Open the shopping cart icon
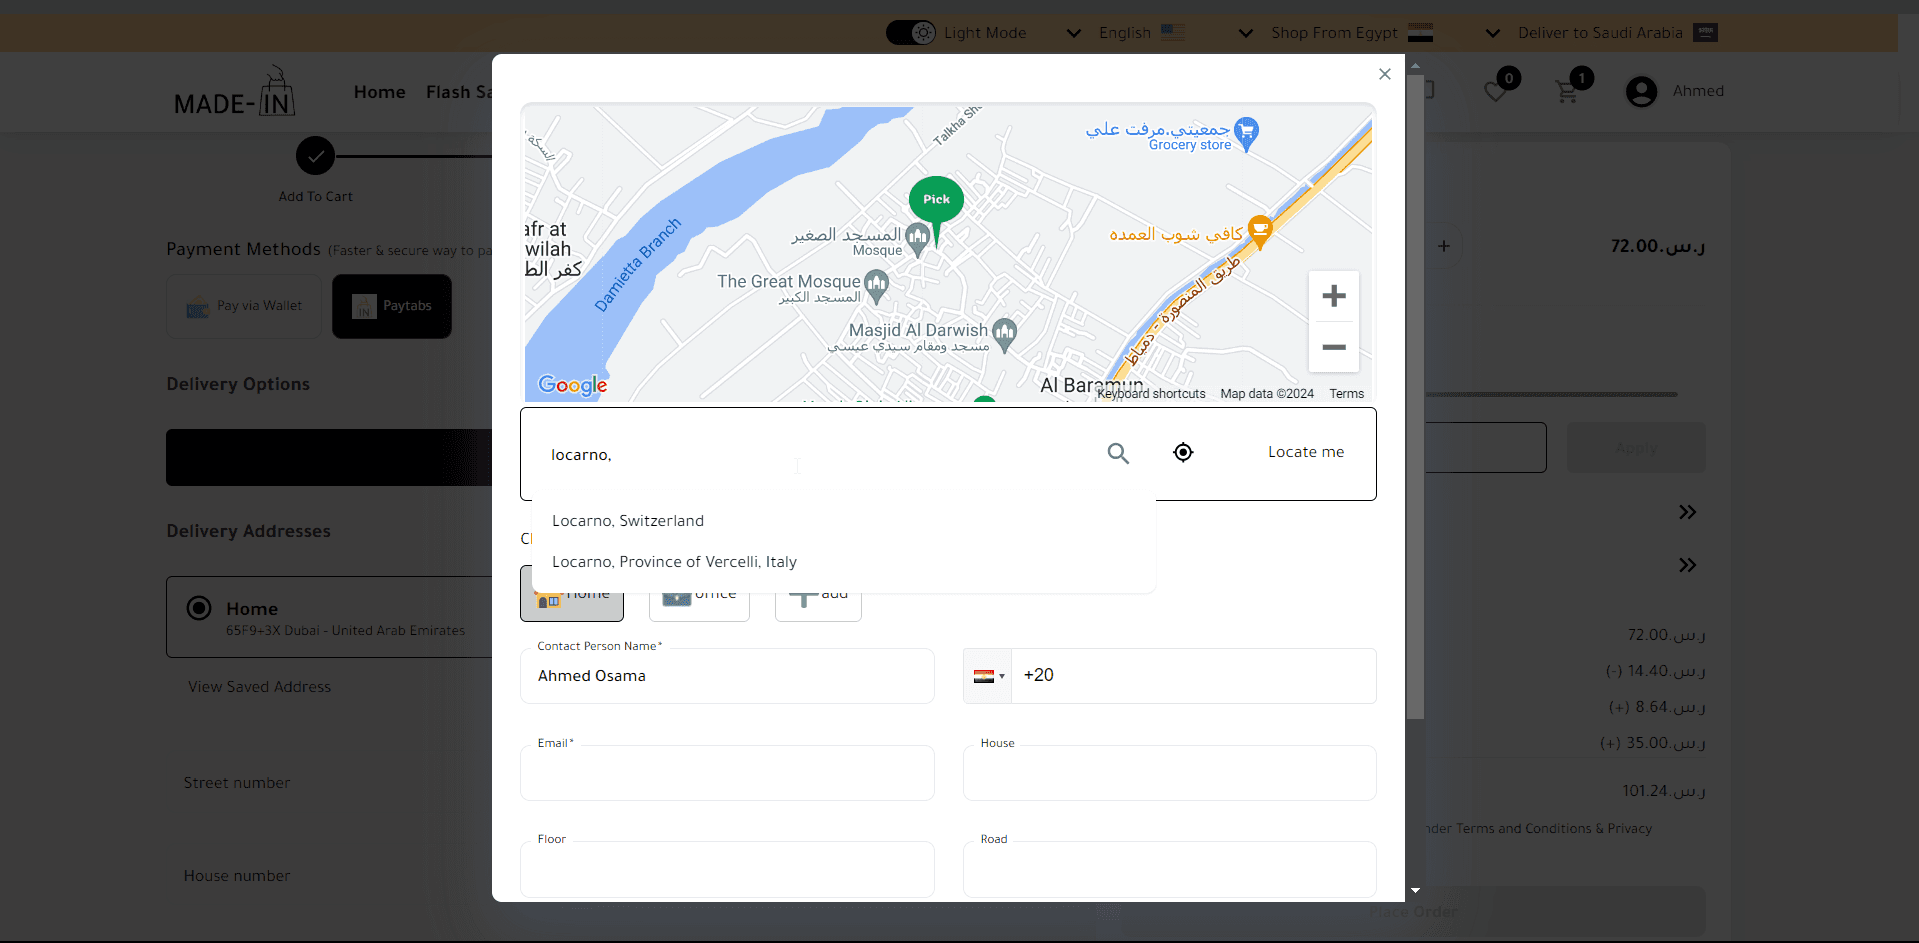1919x943 pixels. 1567,92
